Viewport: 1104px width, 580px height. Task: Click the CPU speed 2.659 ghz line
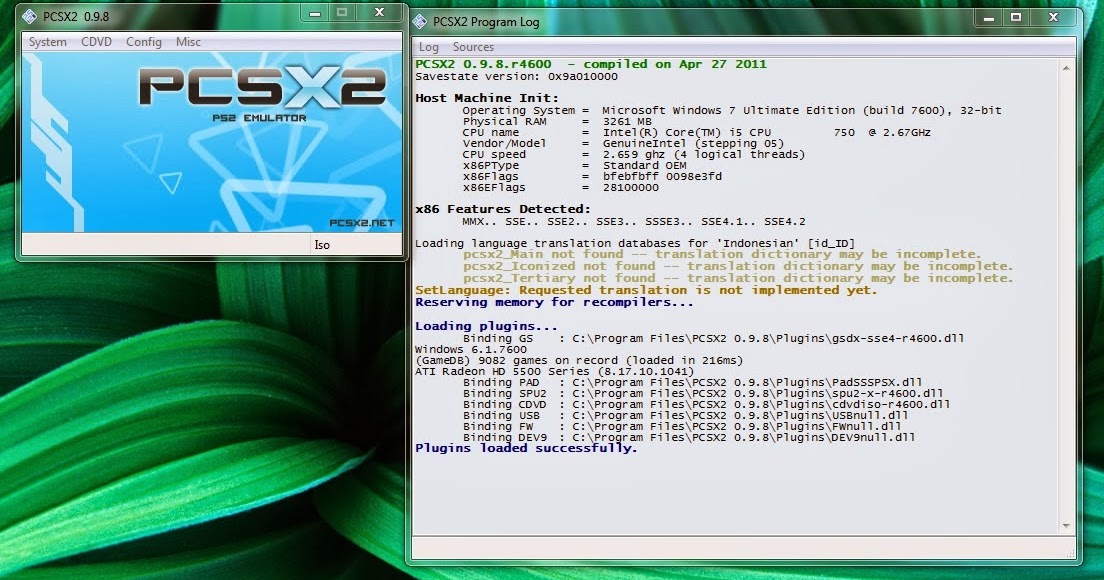(633, 154)
